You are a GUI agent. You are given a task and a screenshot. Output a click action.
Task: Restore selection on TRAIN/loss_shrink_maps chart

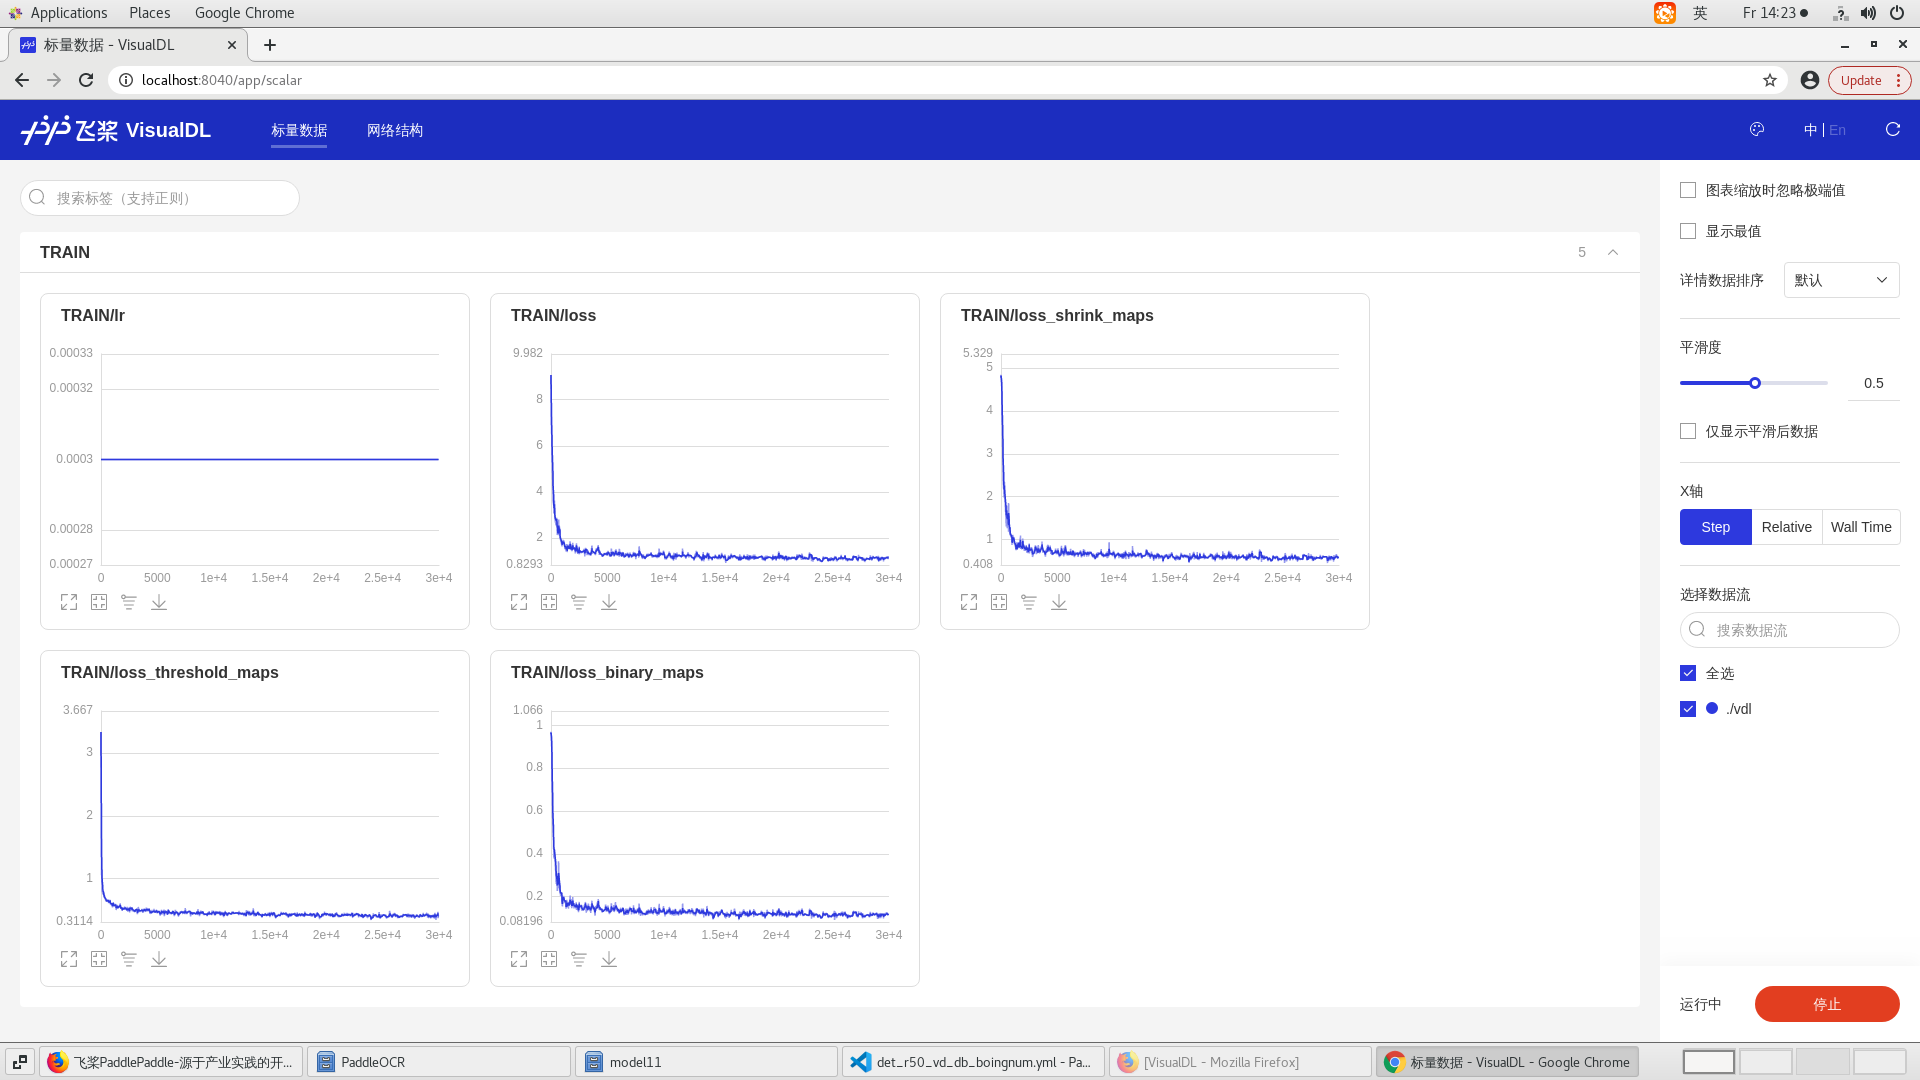pos(999,602)
